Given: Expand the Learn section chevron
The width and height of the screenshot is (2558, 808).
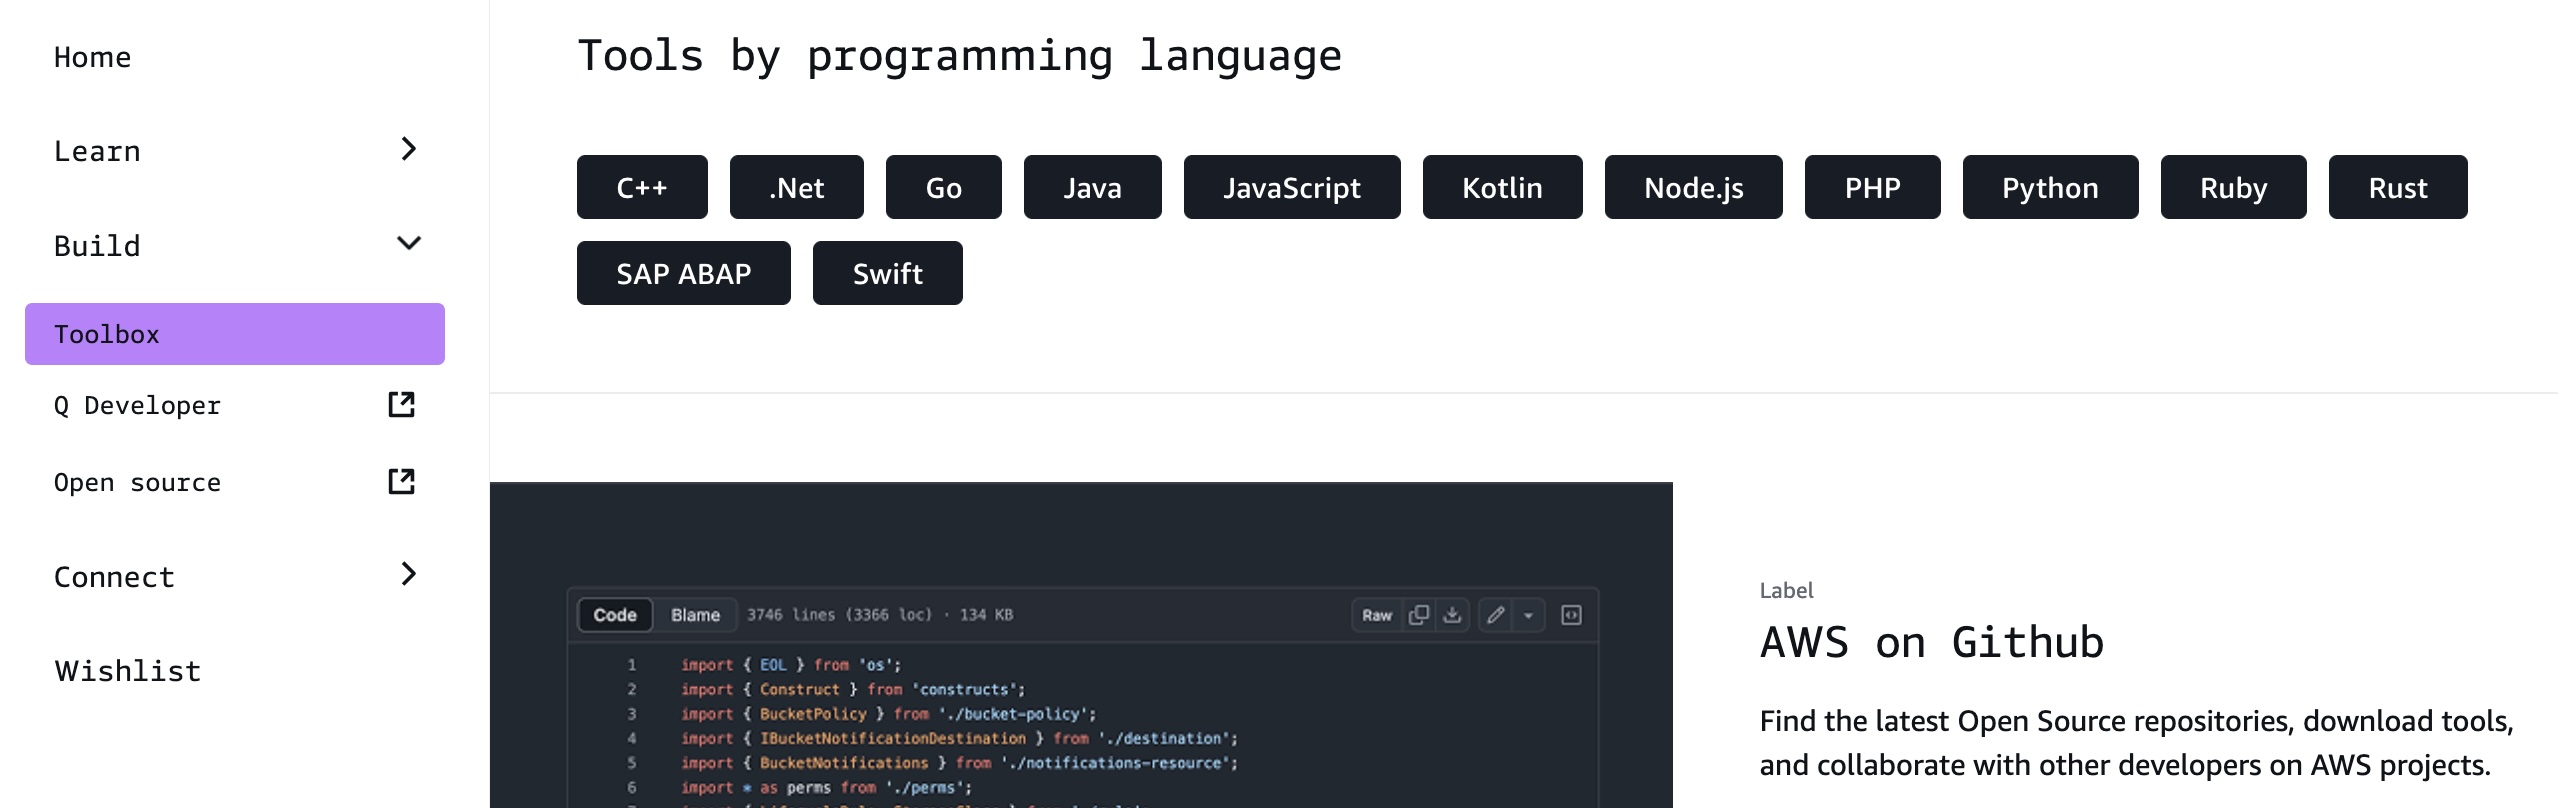Looking at the screenshot, I should pyautogui.click(x=408, y=149).
